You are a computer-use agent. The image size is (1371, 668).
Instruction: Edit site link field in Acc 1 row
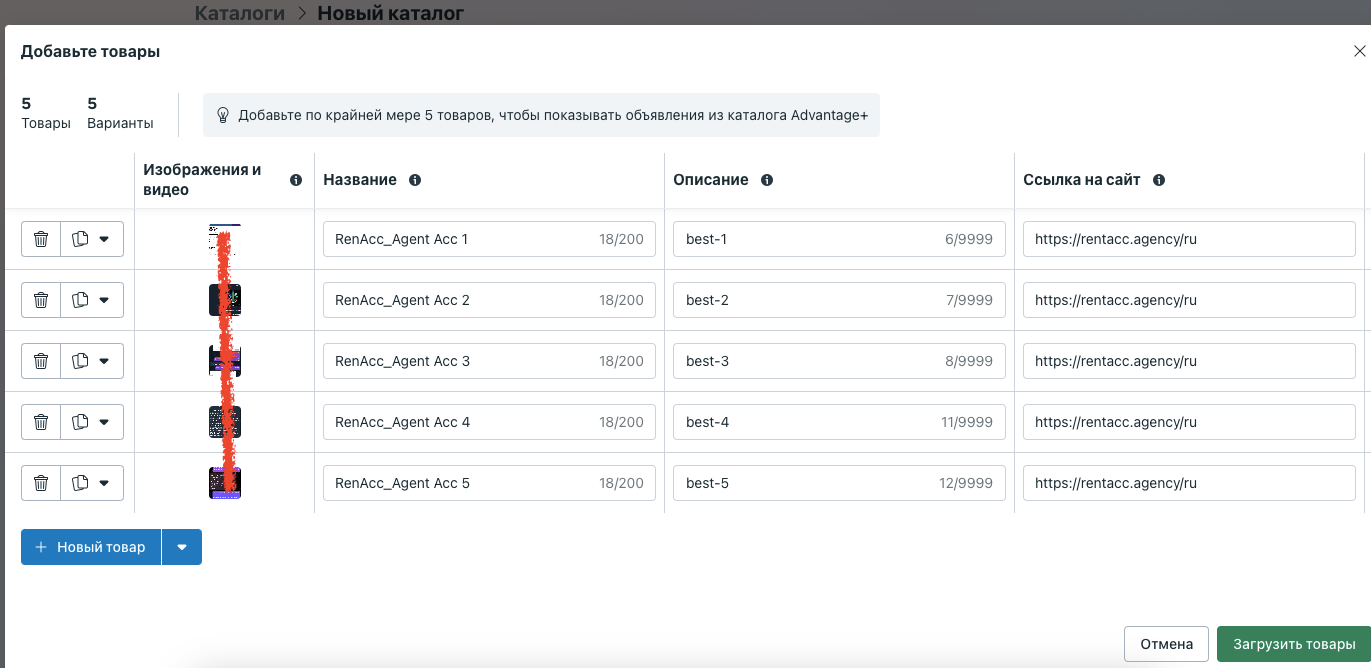(1189, 239)
